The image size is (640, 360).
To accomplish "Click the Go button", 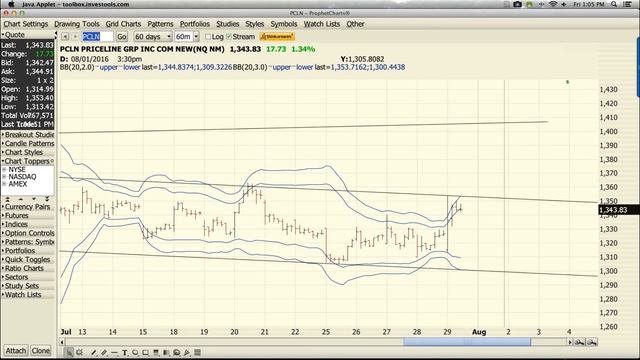I will pos(122,37).
